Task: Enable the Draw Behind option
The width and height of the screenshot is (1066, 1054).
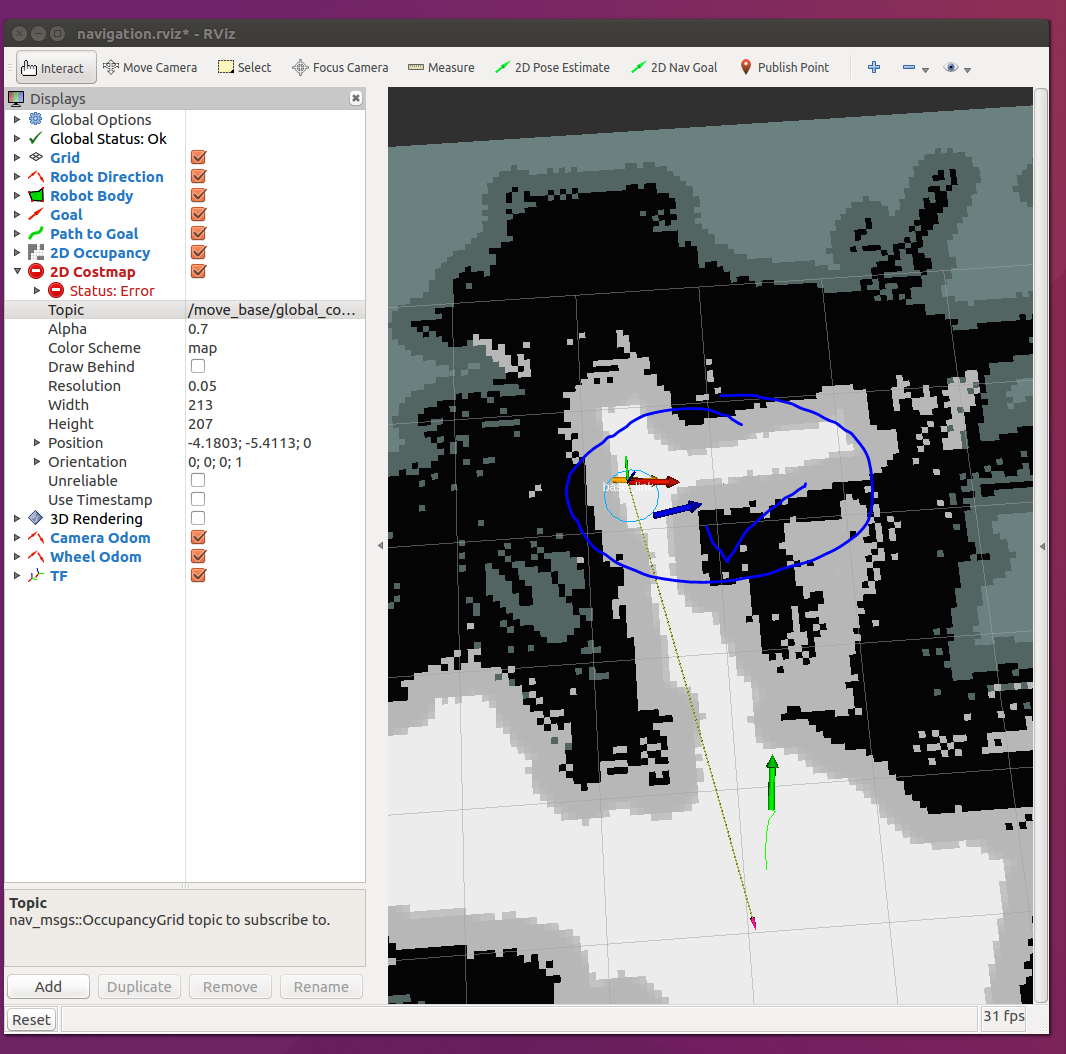Action: point(197,365)
